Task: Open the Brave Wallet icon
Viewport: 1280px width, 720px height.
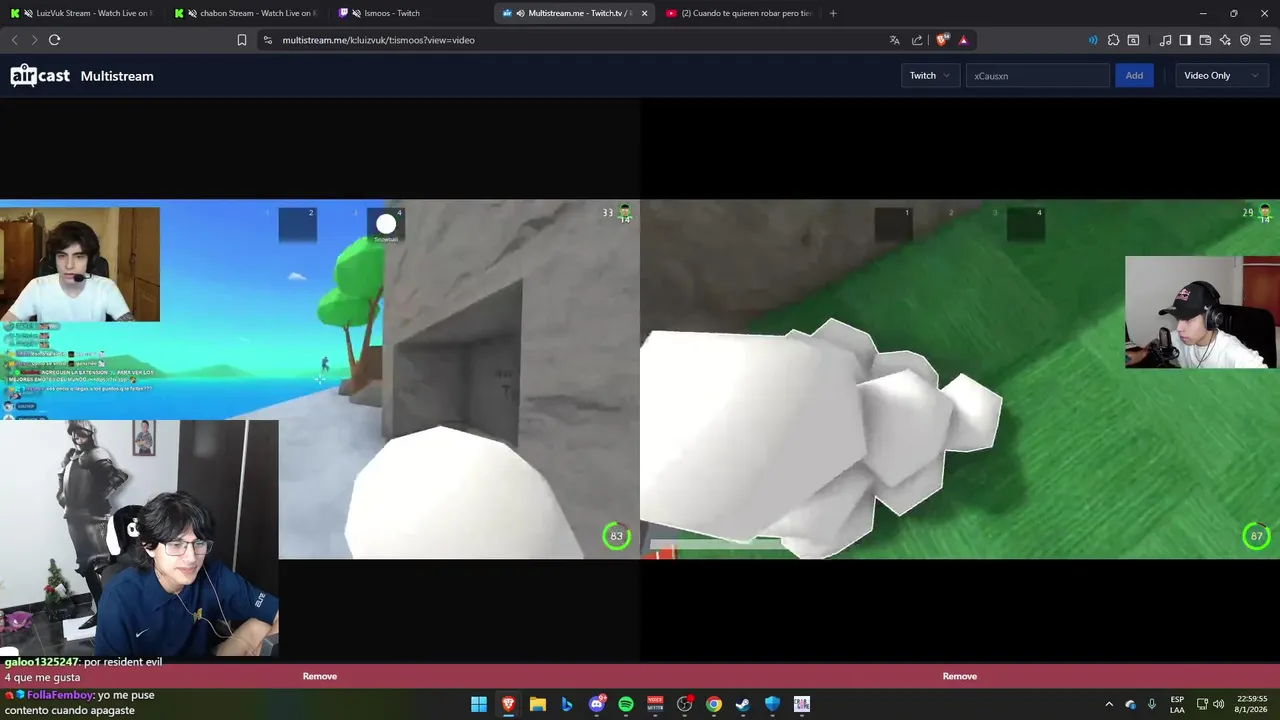Action: [1205, 40]
